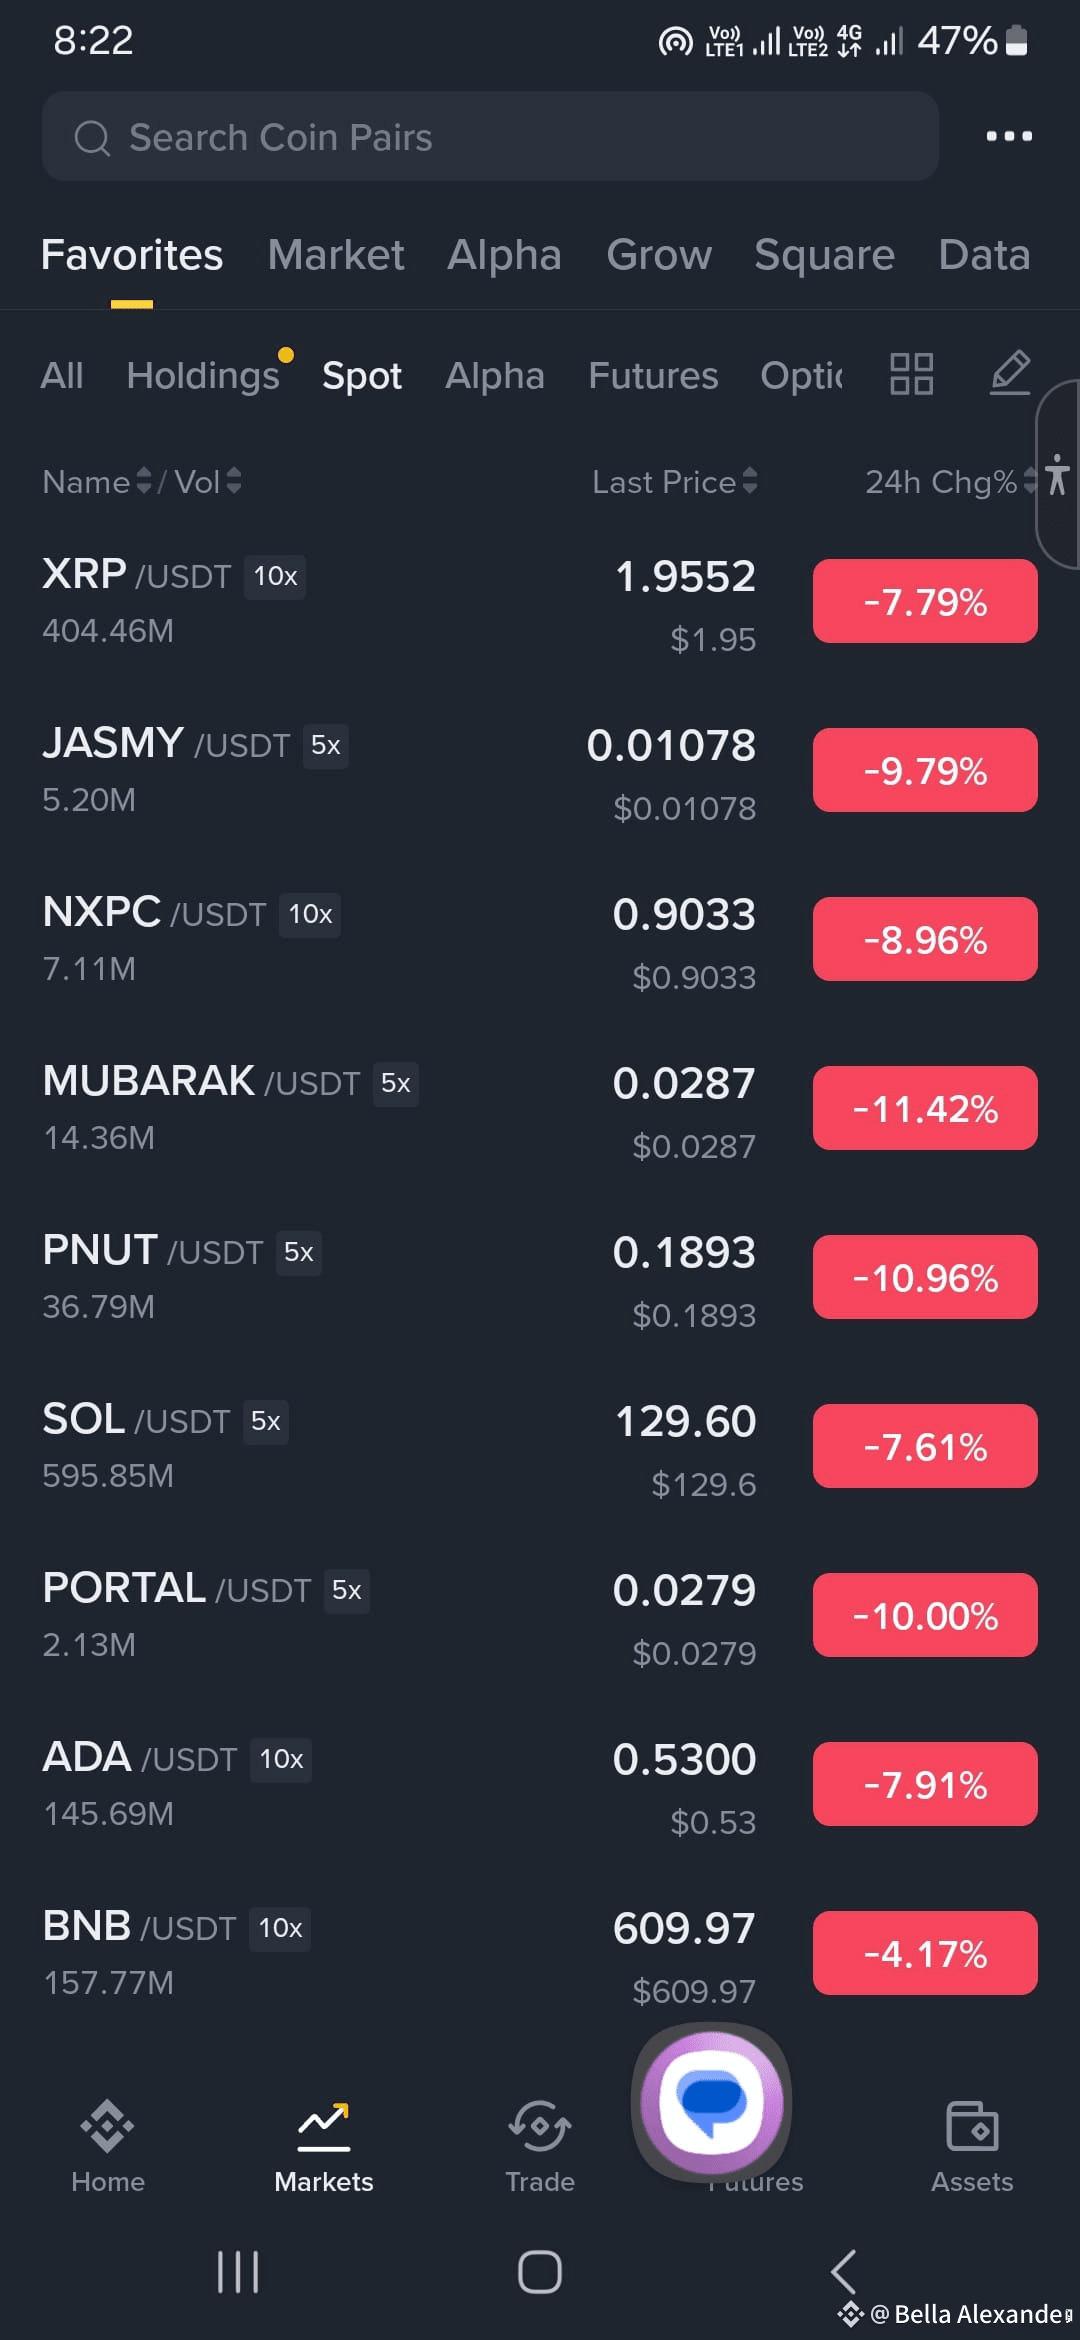Viewport: 1080px width, 2340px height.
Task: Toggle the BNB -4.17% change display
Action: (x=925, y=1953)
